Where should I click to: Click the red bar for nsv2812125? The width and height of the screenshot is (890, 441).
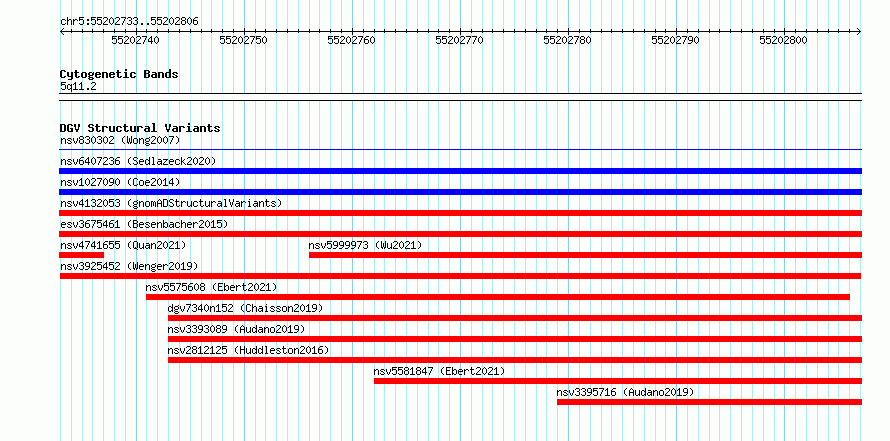515,360
